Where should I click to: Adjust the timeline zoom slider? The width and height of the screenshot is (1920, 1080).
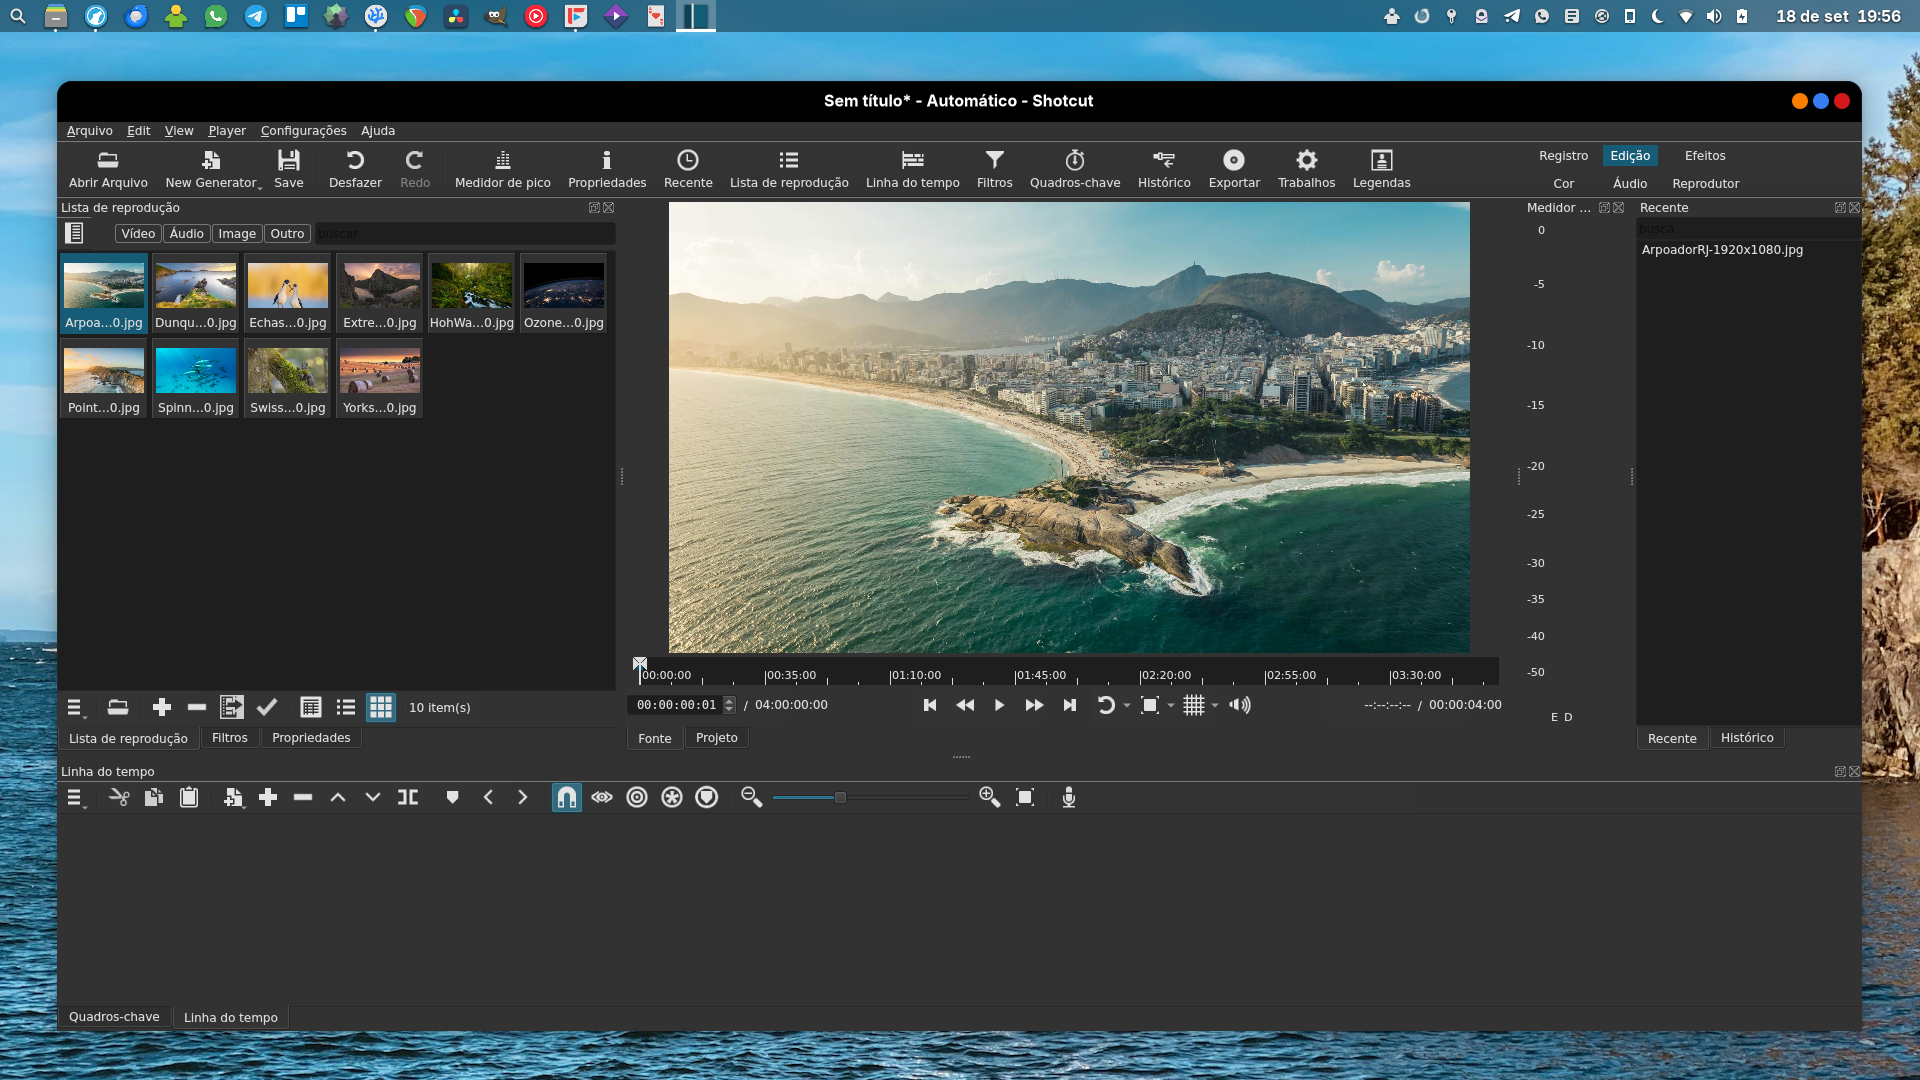click(x=840, y=797)
